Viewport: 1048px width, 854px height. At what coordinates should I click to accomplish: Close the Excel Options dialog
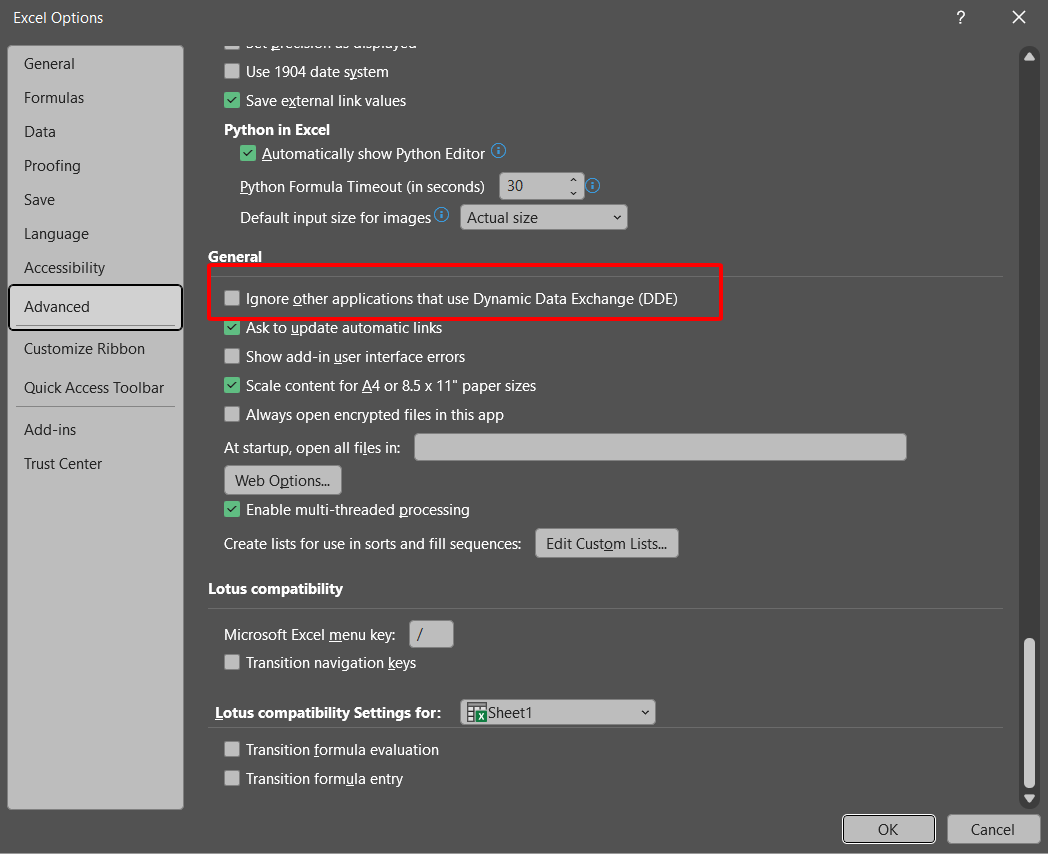tap(1019, 17)
